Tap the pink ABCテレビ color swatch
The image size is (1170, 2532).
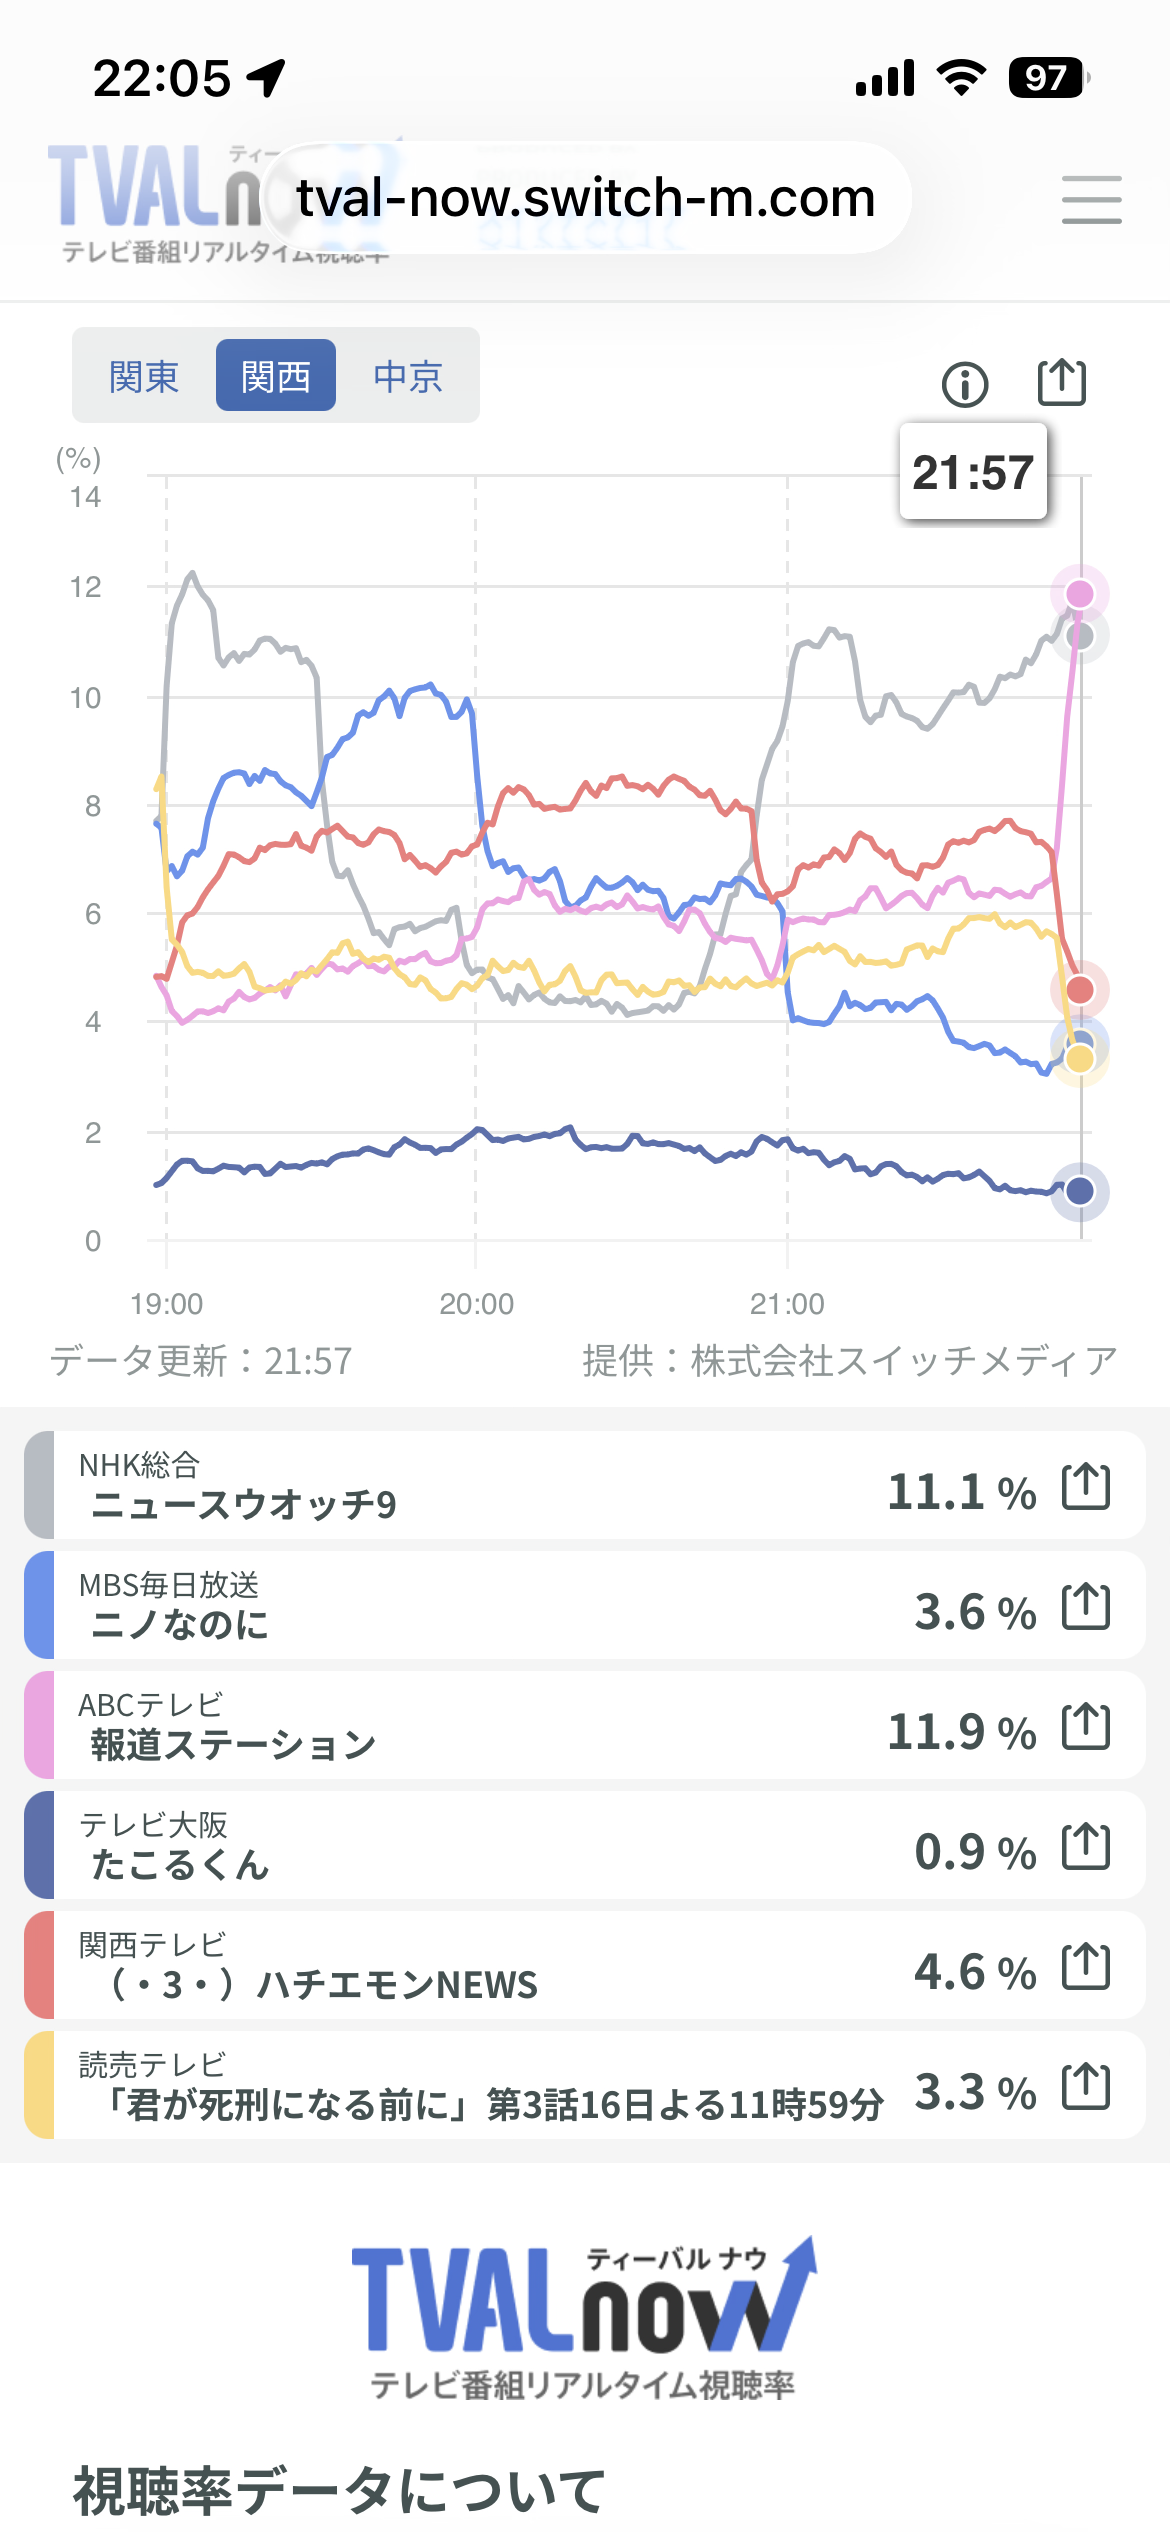[40, 1725]
